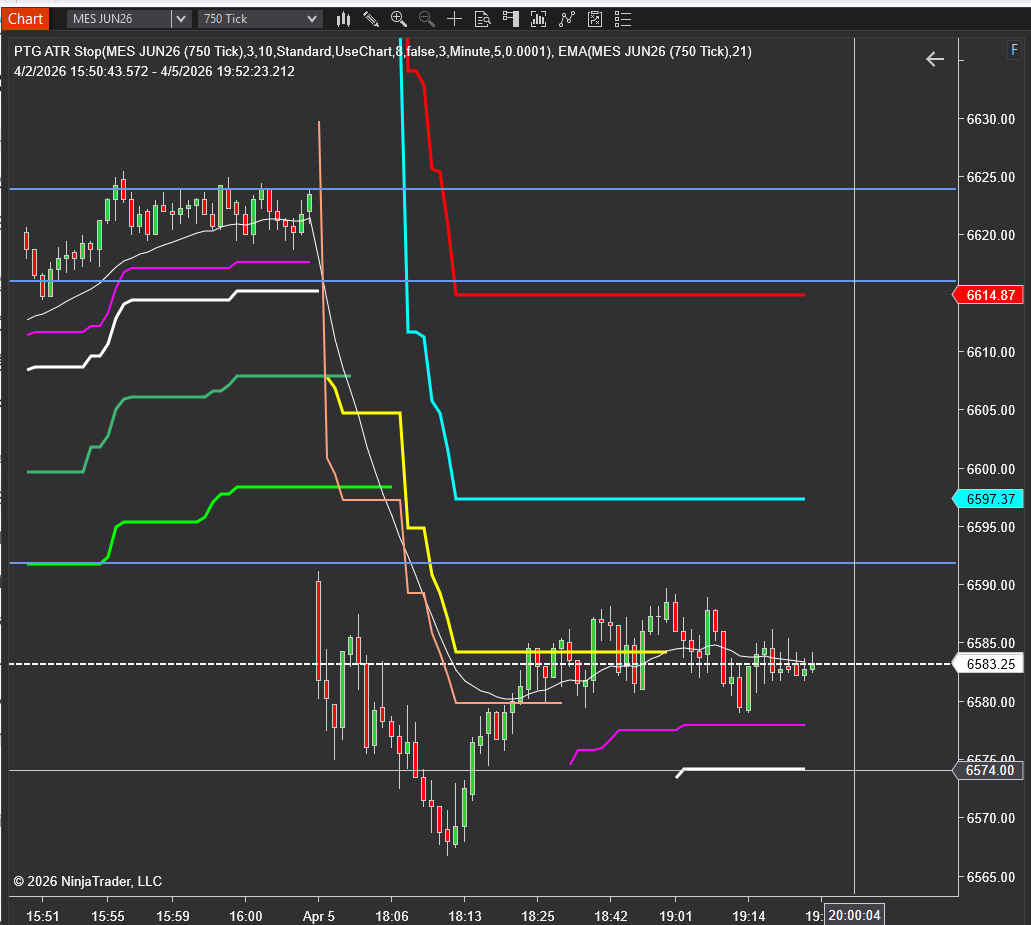Screen dimensions: 1031x925
Task: Expand the MES JUN26 instrument dropdown arrow
Action: coord(181,19)
